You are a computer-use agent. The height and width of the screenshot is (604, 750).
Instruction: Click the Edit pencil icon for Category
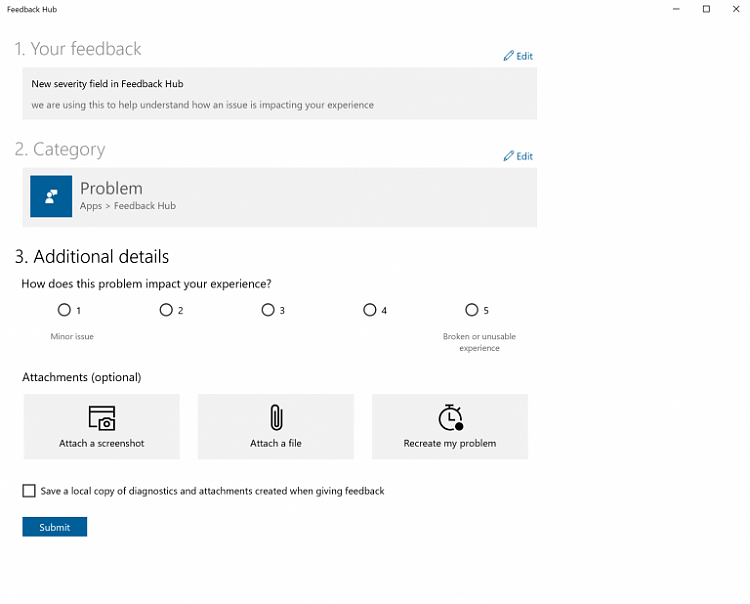pos(508,156)
